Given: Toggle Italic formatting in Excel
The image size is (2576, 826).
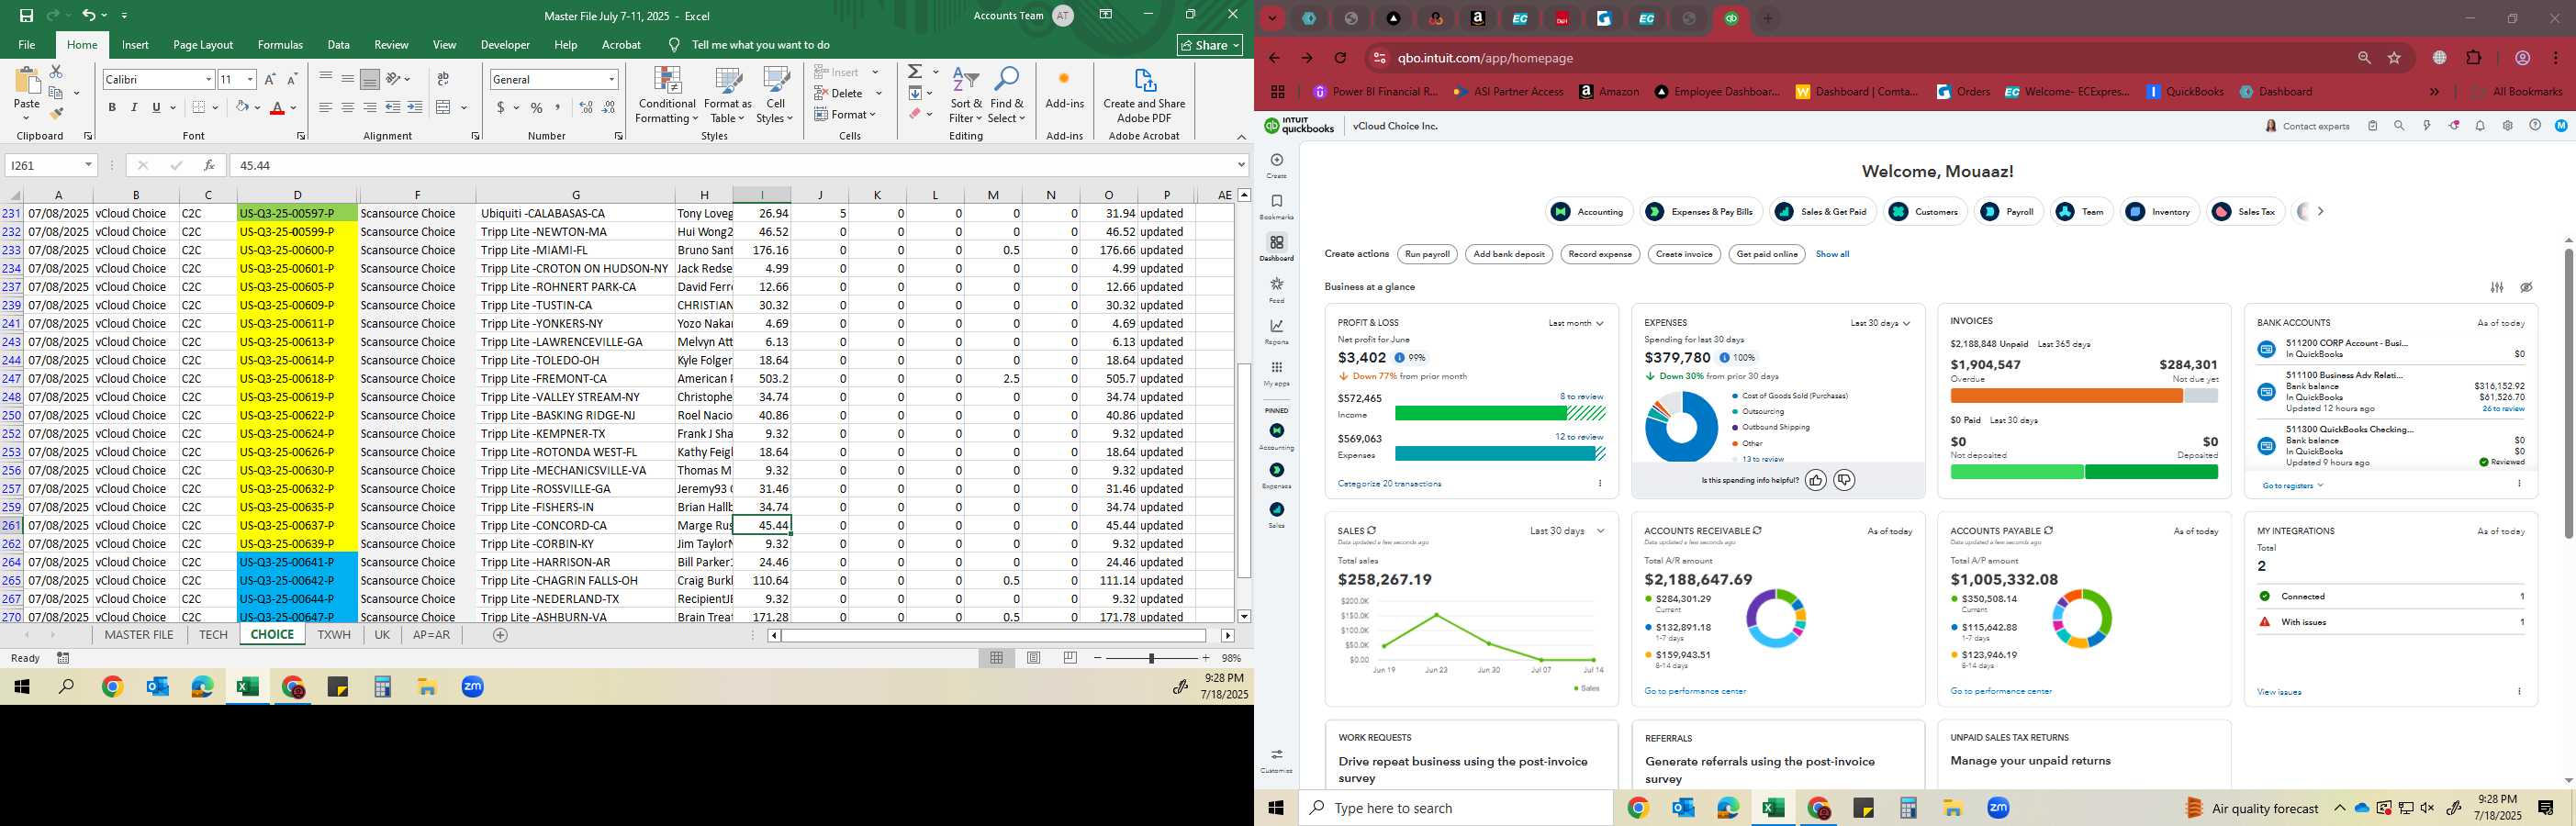Looking at the screenshot, I should tap(134, 107).
